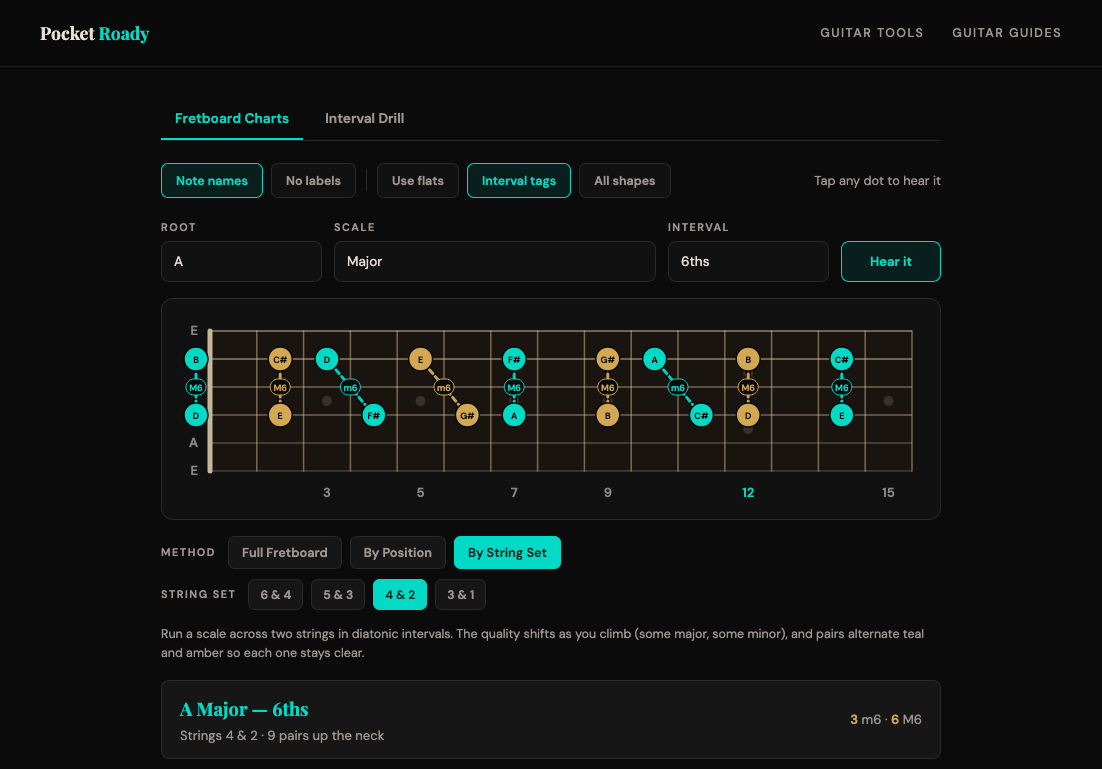1102x769 pixels.
Task: Tap the amber G# dot at fret 6
Action: click(x=467, y=415)
